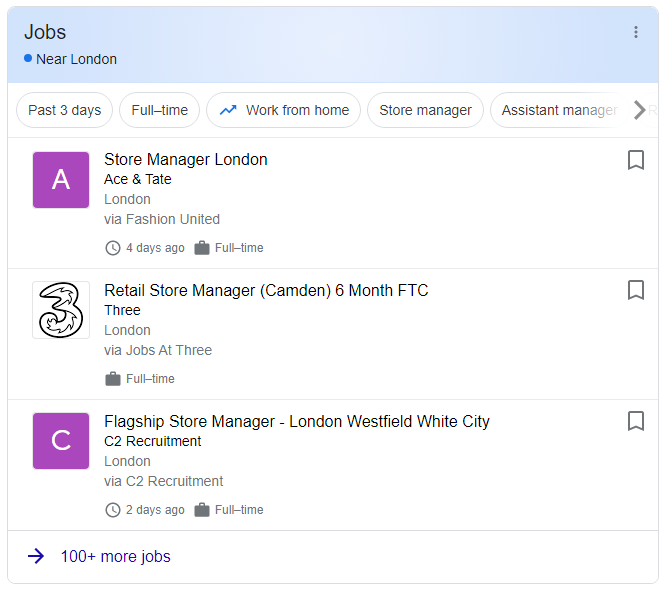
Task: Click the Three company name
Action: click(x=122, y=310)
